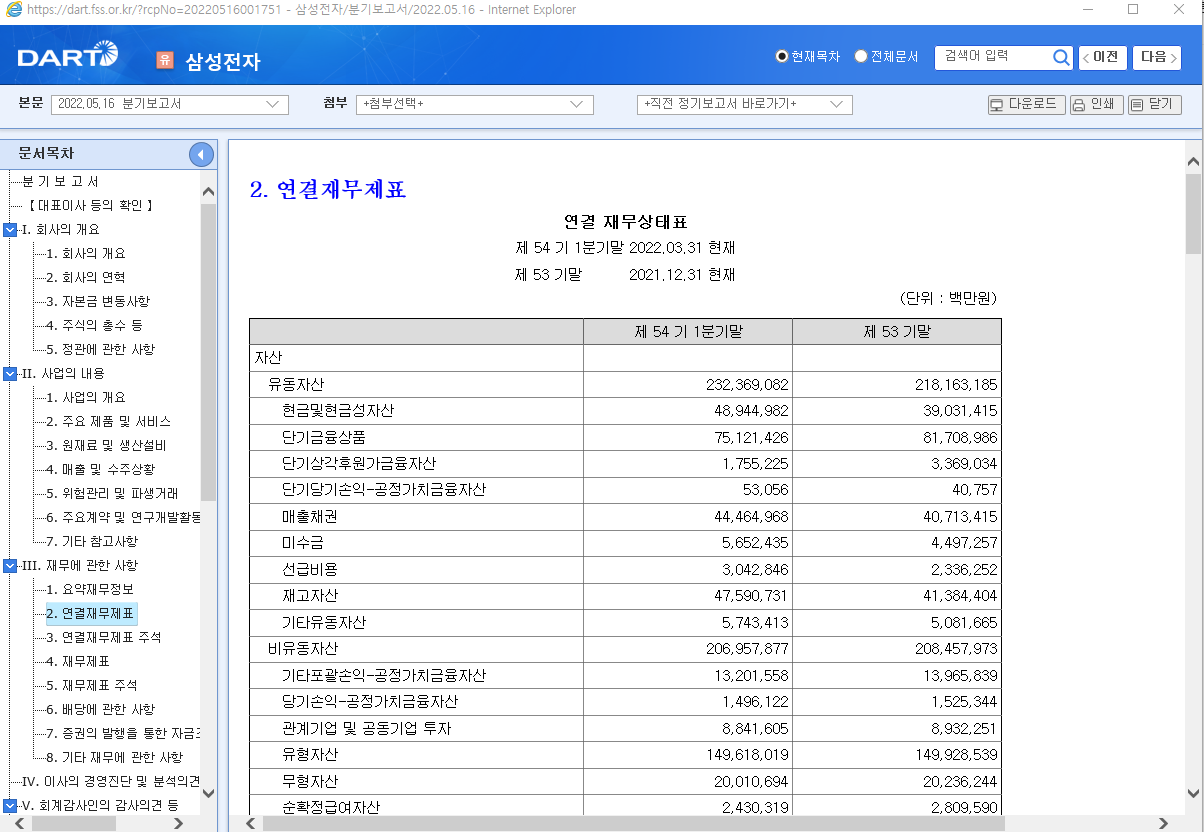The width and height of the screenshot is (1204, 832).
Task: Click the document vertical scrollbar thumb
Action: [1193, 214]
